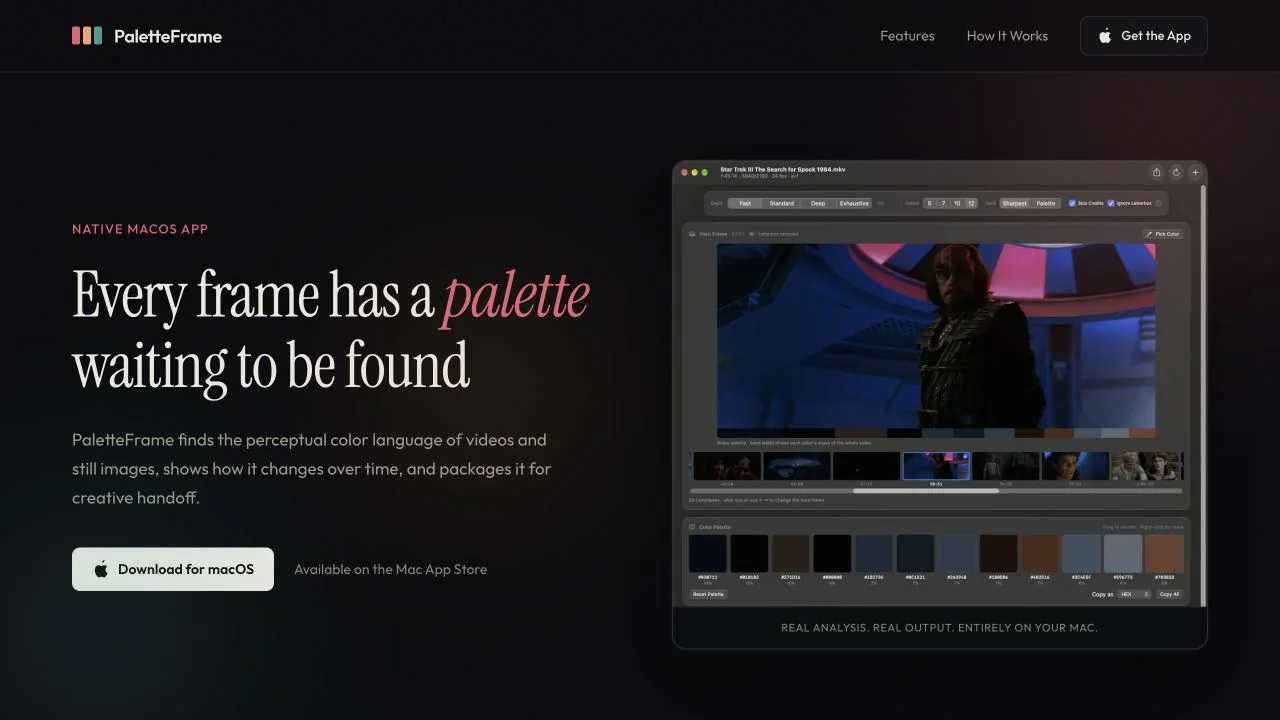Set color count to 10
This screenshot has height=720, width=1280.
[957, 203]
